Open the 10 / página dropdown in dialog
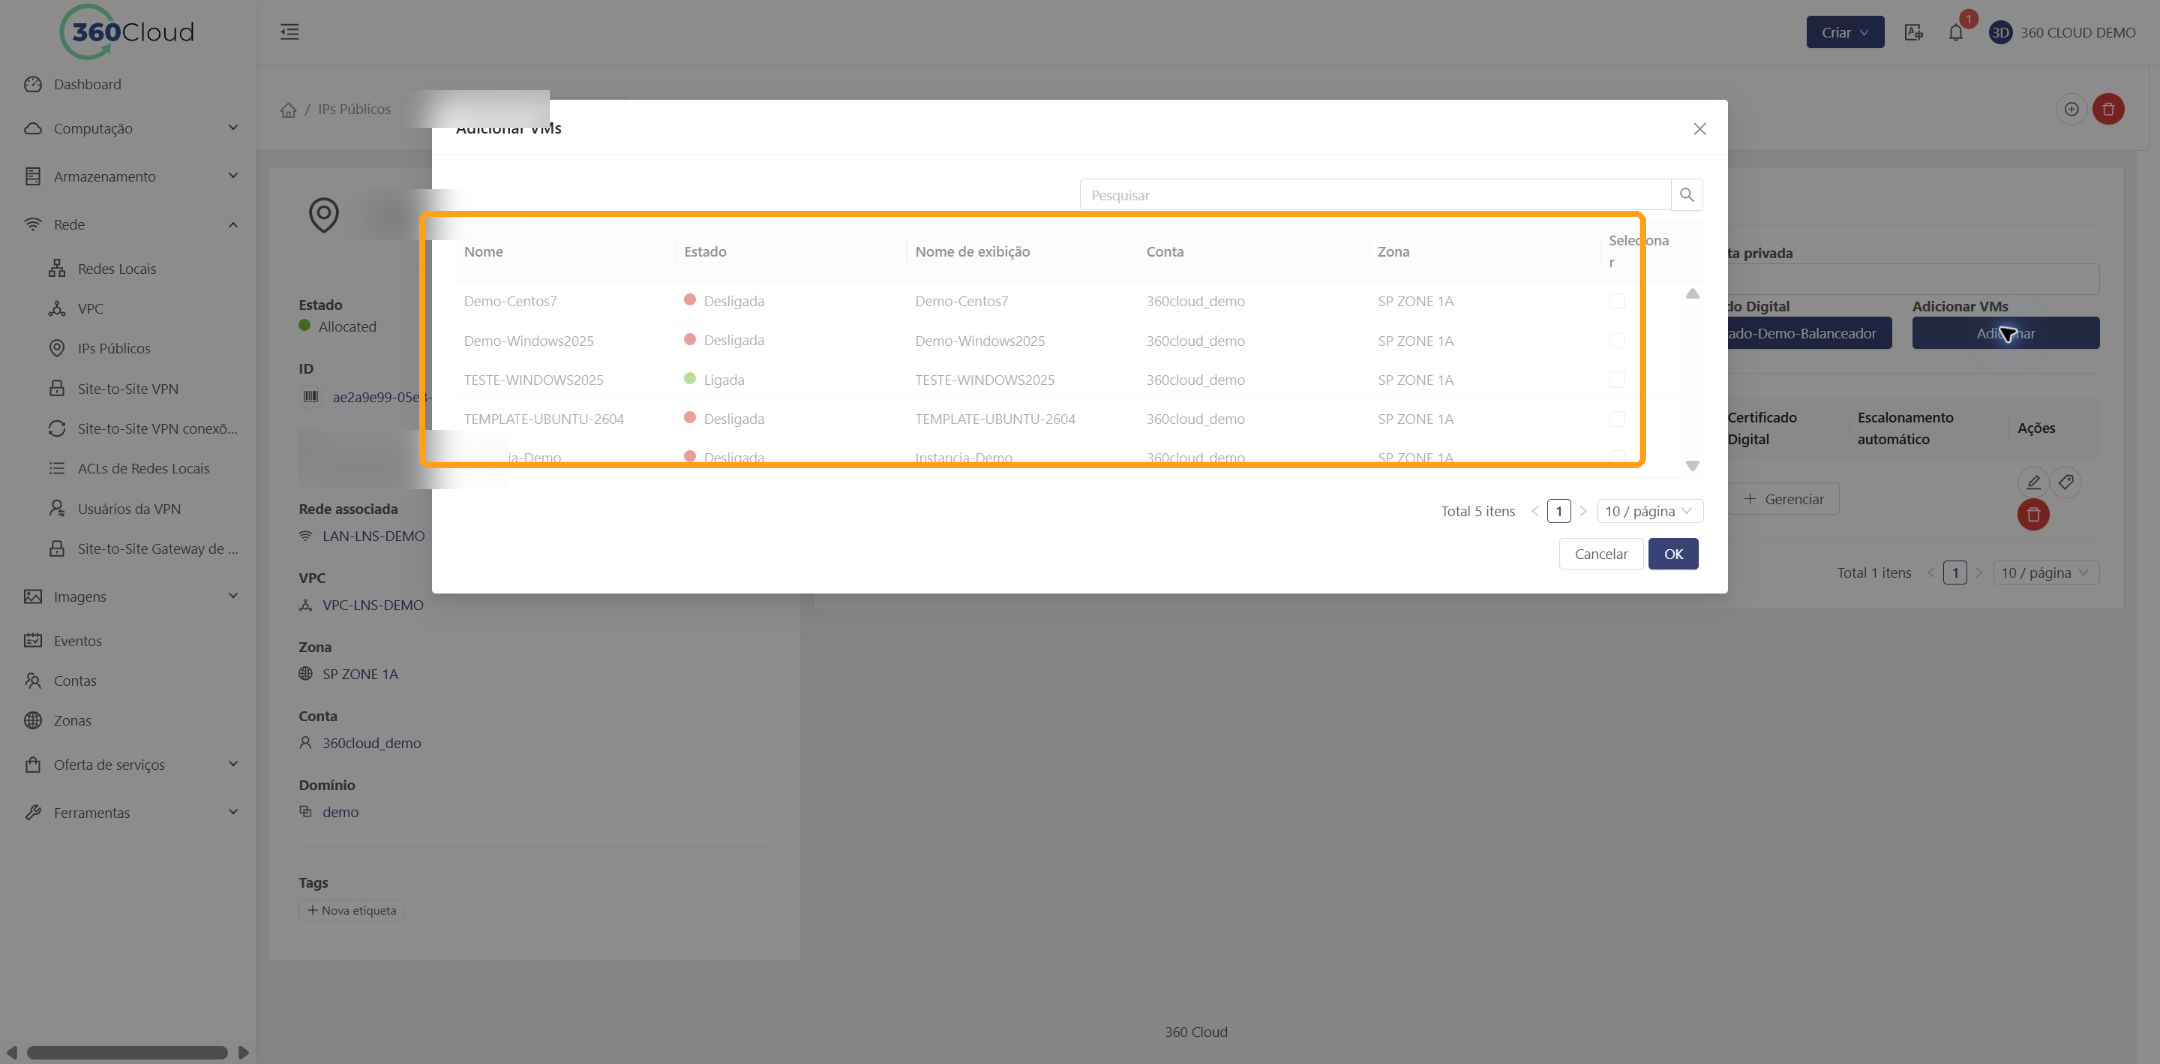 click(1649, 511)
